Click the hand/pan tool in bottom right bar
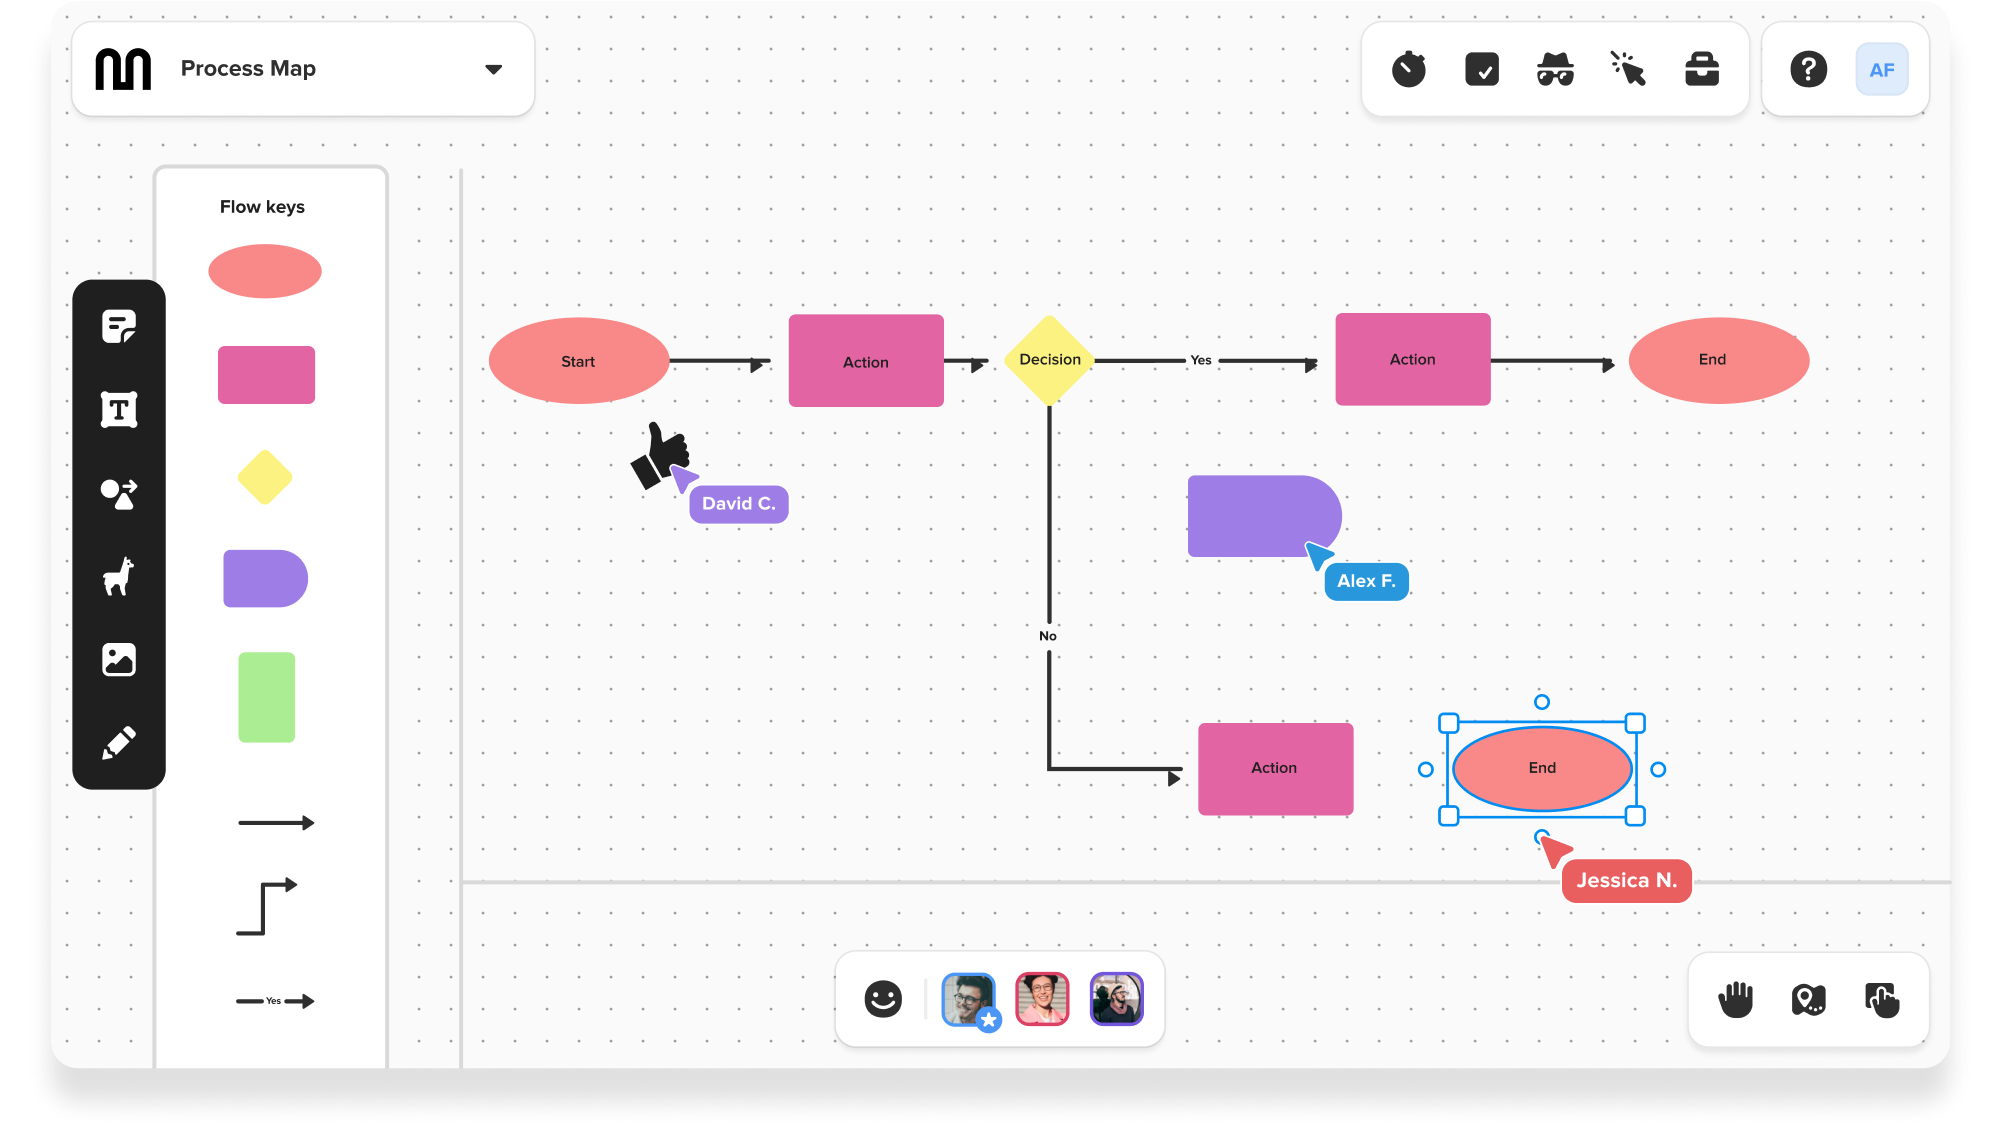This screenshot has height=1126, width=2000. [1735, 998]
